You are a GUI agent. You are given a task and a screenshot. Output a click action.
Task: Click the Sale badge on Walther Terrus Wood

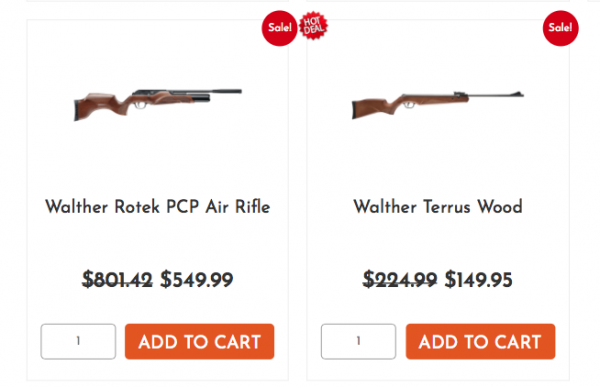pos(561,28)
